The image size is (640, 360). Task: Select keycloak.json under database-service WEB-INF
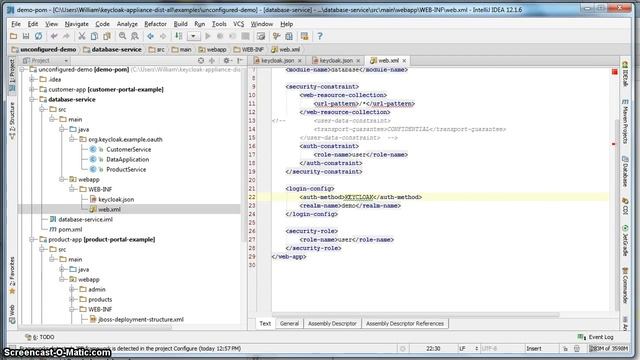click(116, 199)
